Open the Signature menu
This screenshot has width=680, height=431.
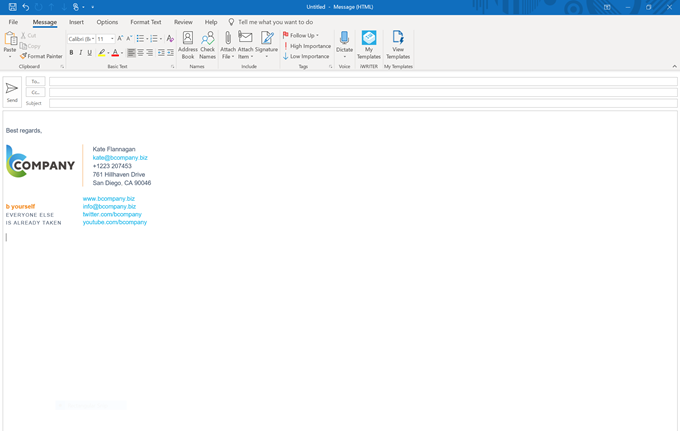tap(266, 45)
